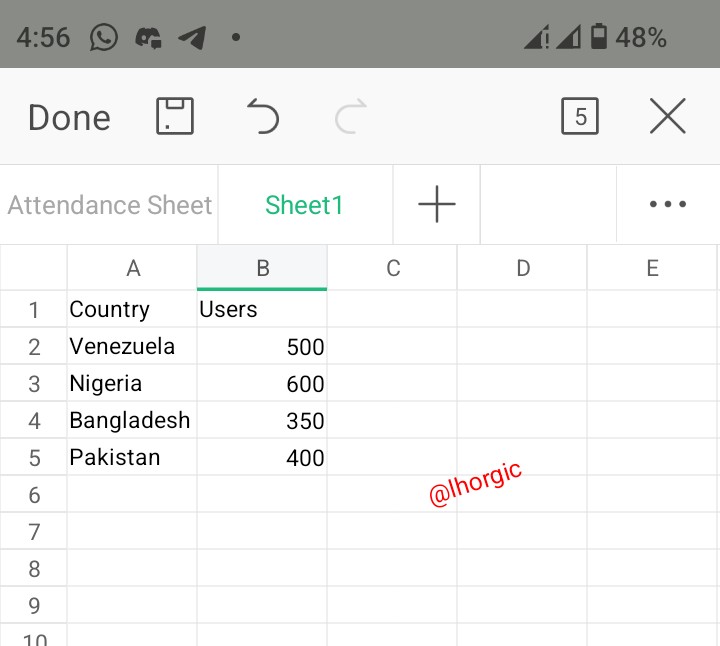Select the cell containing Pakistan
This screenshot has width=720, height=646.
[x=132, y=458]
